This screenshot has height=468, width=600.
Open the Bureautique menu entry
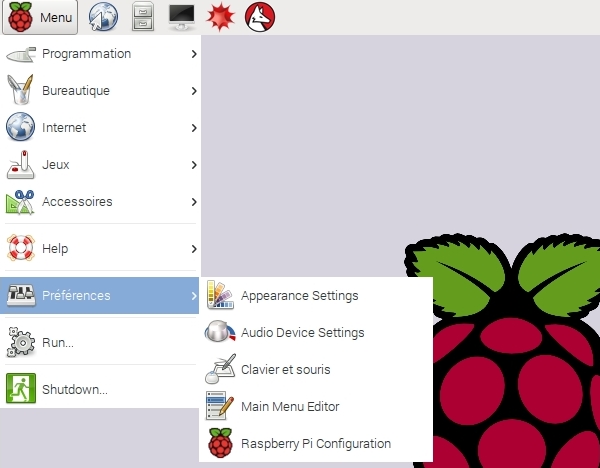coord(99,91)
